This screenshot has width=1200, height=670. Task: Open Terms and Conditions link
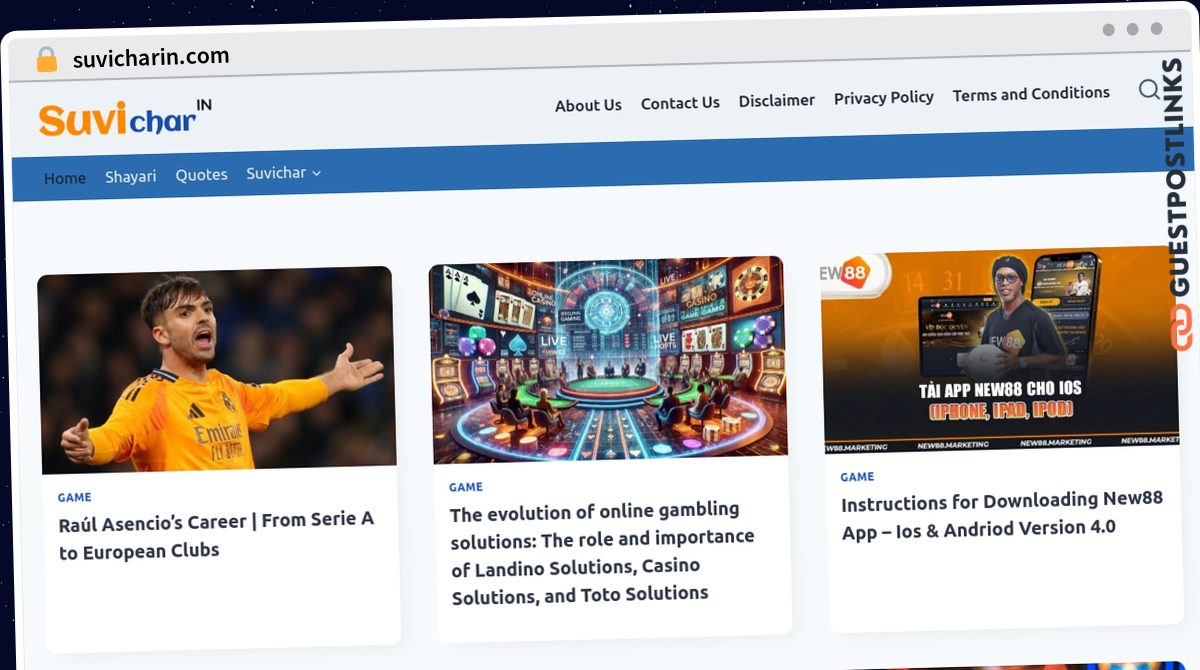pyautogui.click(x=1031, y=94)
